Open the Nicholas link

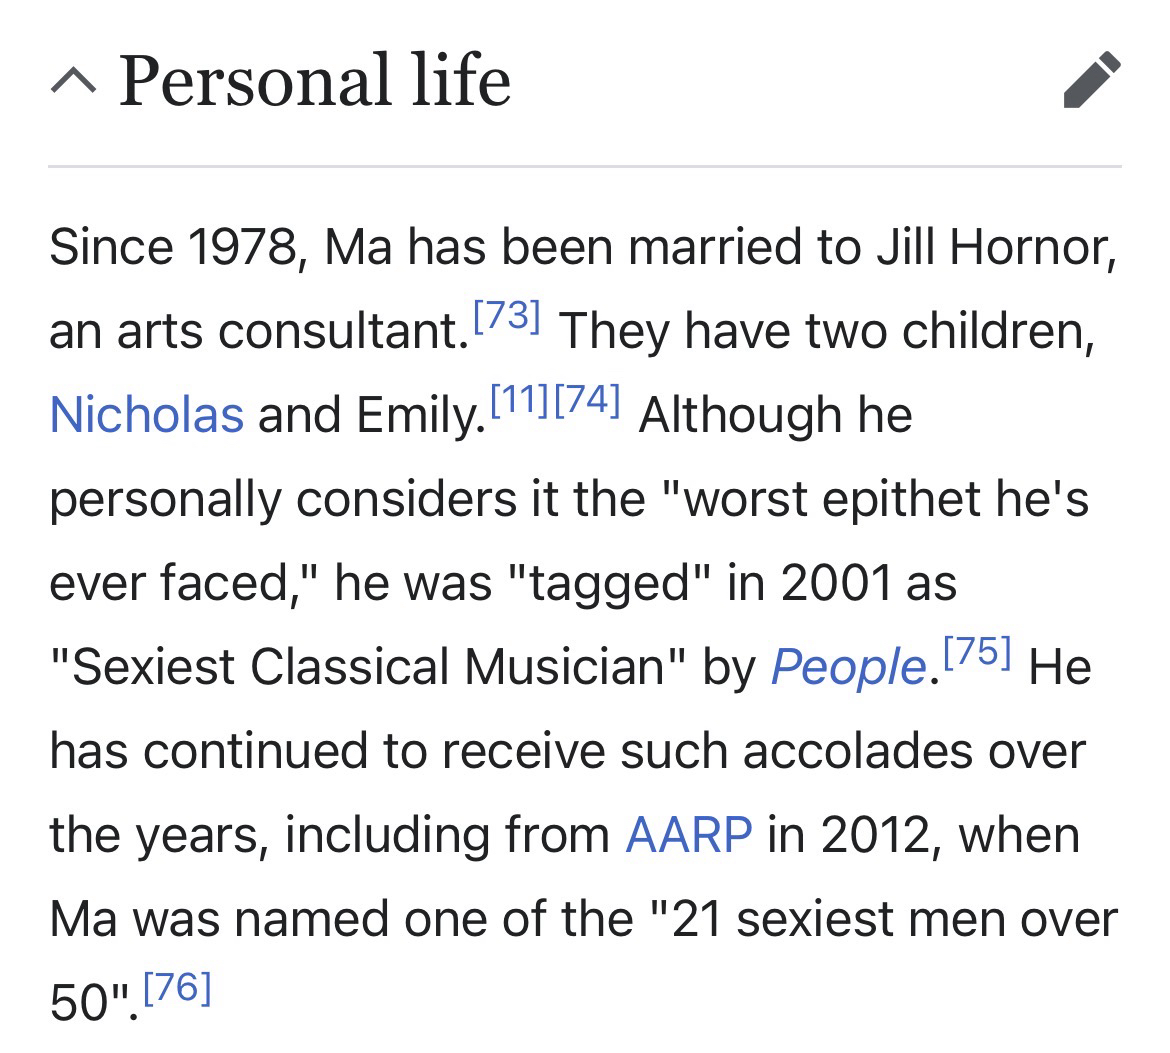(146, 414)
